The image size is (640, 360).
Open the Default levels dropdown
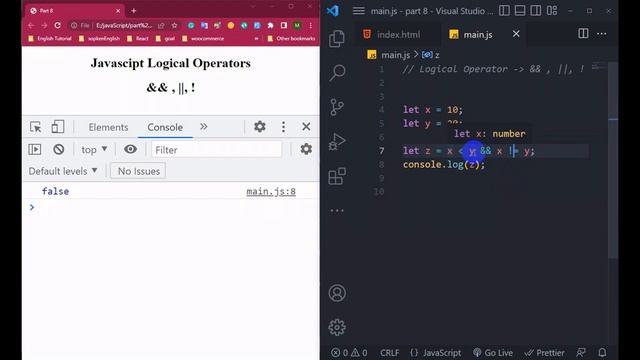[x=63, y=171]
